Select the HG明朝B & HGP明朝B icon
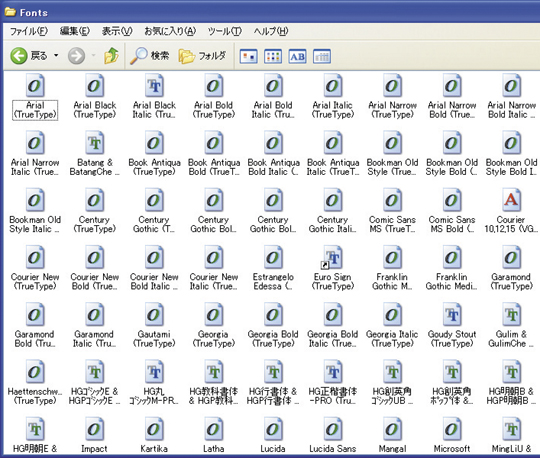Screen dimensions: 540x458 511,372
